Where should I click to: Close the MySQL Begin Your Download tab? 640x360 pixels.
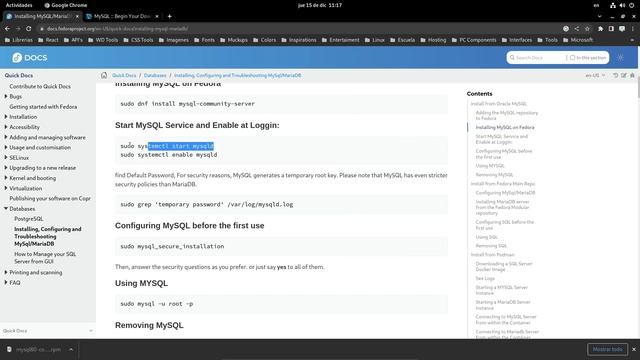[x=157, y=16]
